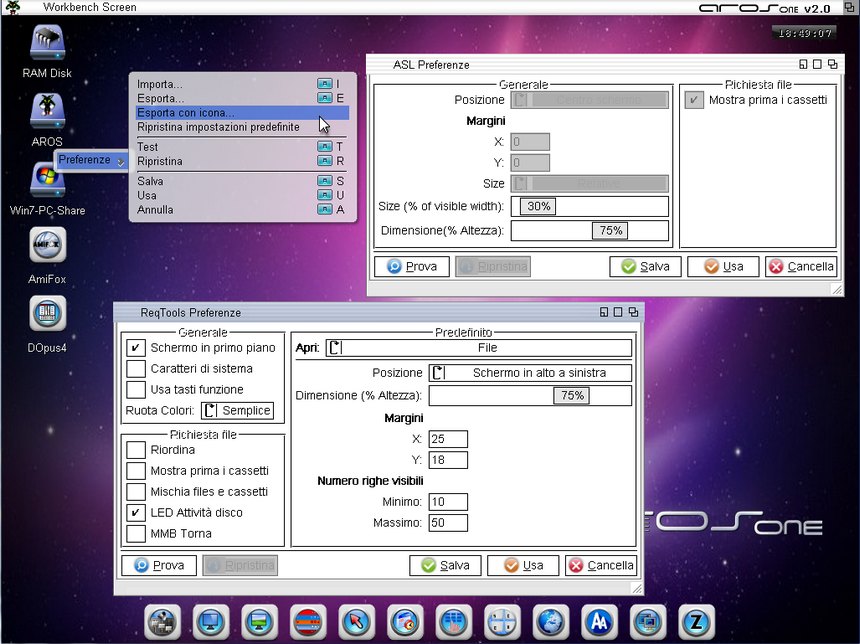The width and height of the screenshot is (860, 644).
Task: Open the AROS drive icon
Action: pyautogui.click(x=47, y=112)
